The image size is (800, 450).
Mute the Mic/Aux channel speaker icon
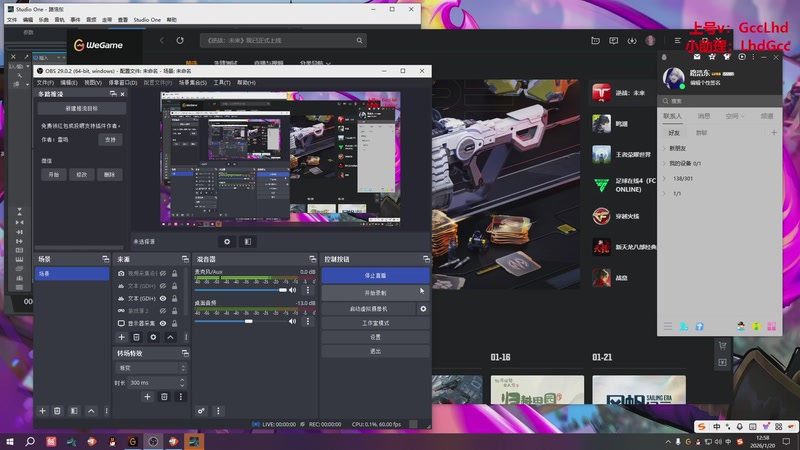click(293, 290)
